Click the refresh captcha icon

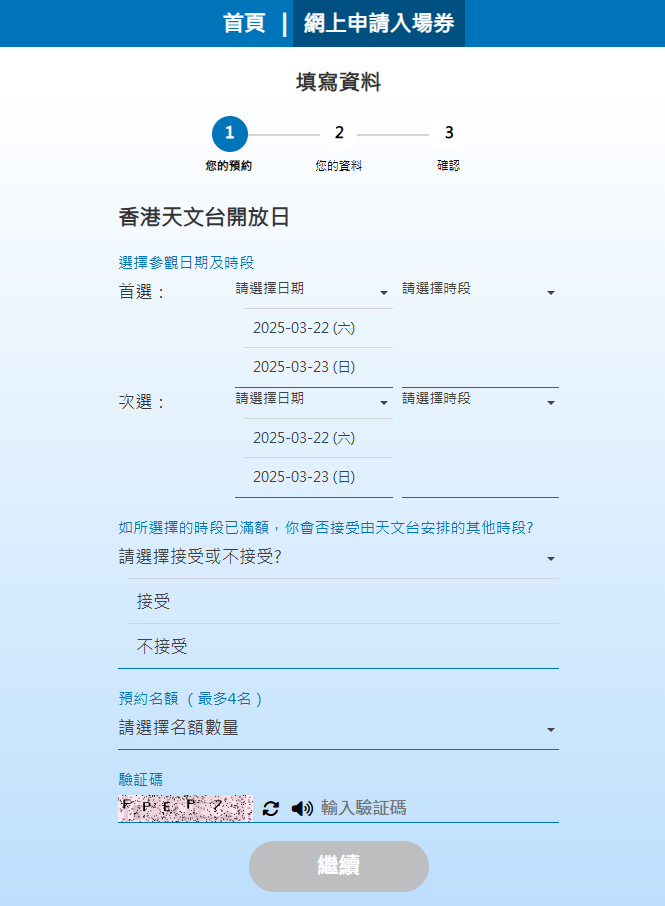tap(271, 808)
